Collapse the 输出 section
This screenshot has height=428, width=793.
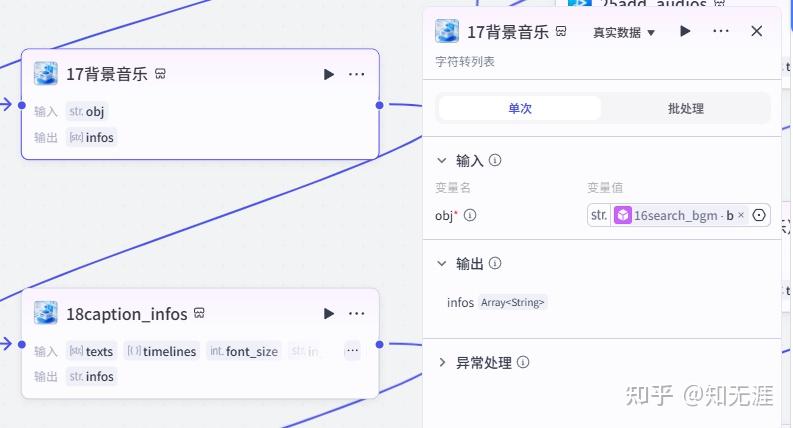click(x=442, y=264)
